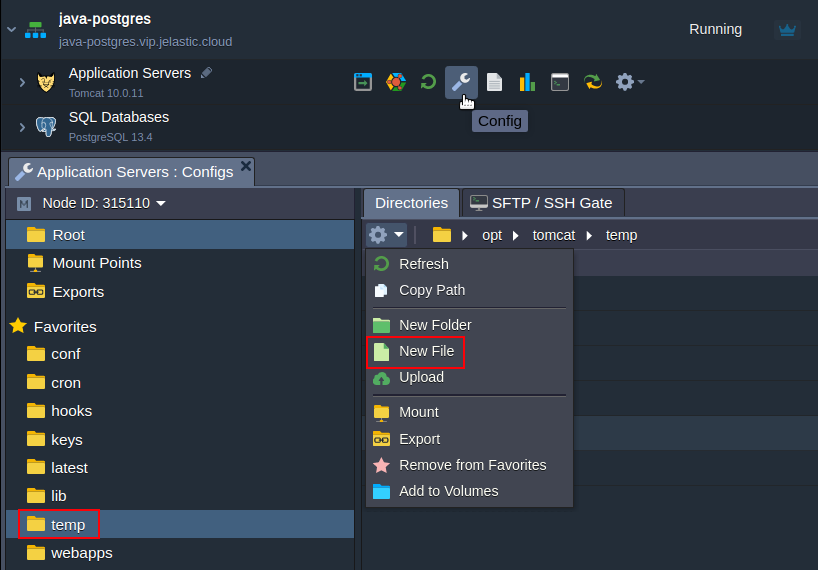Click the Favorites star heading
Screen dimensions: 818x570
click(54, 326)
